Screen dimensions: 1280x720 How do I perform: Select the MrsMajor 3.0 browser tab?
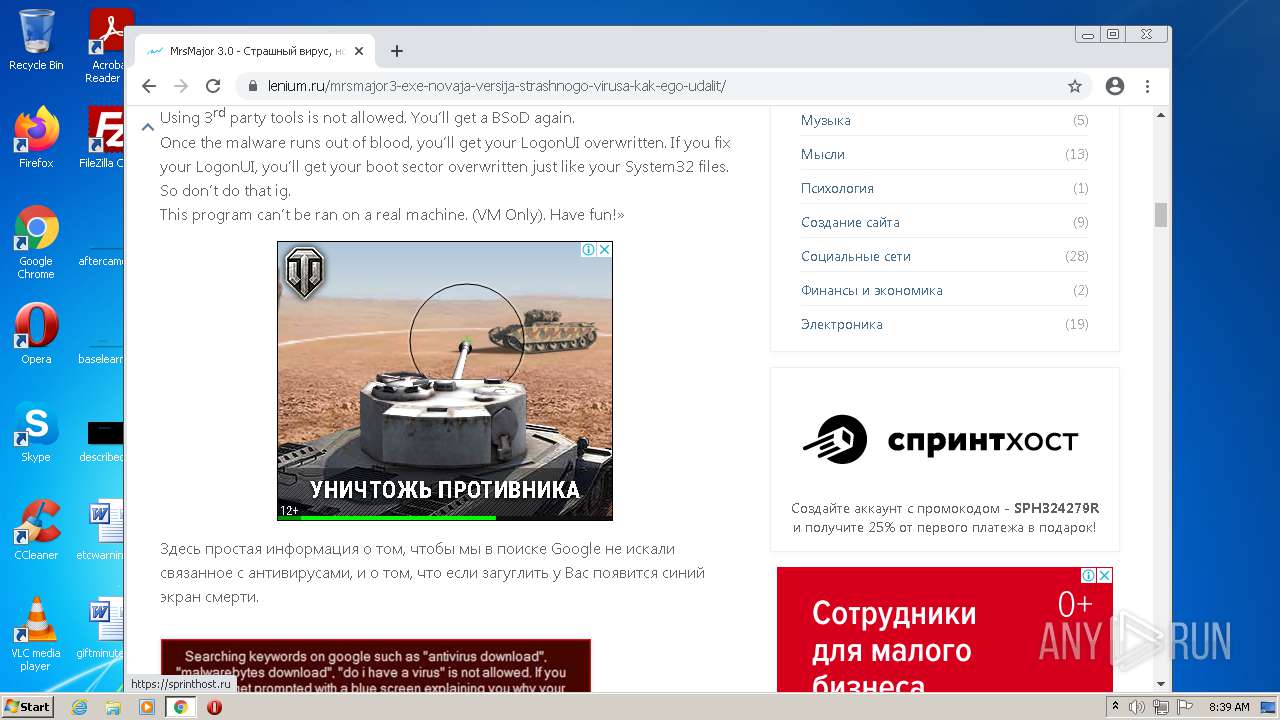click(x=255, y=51)
